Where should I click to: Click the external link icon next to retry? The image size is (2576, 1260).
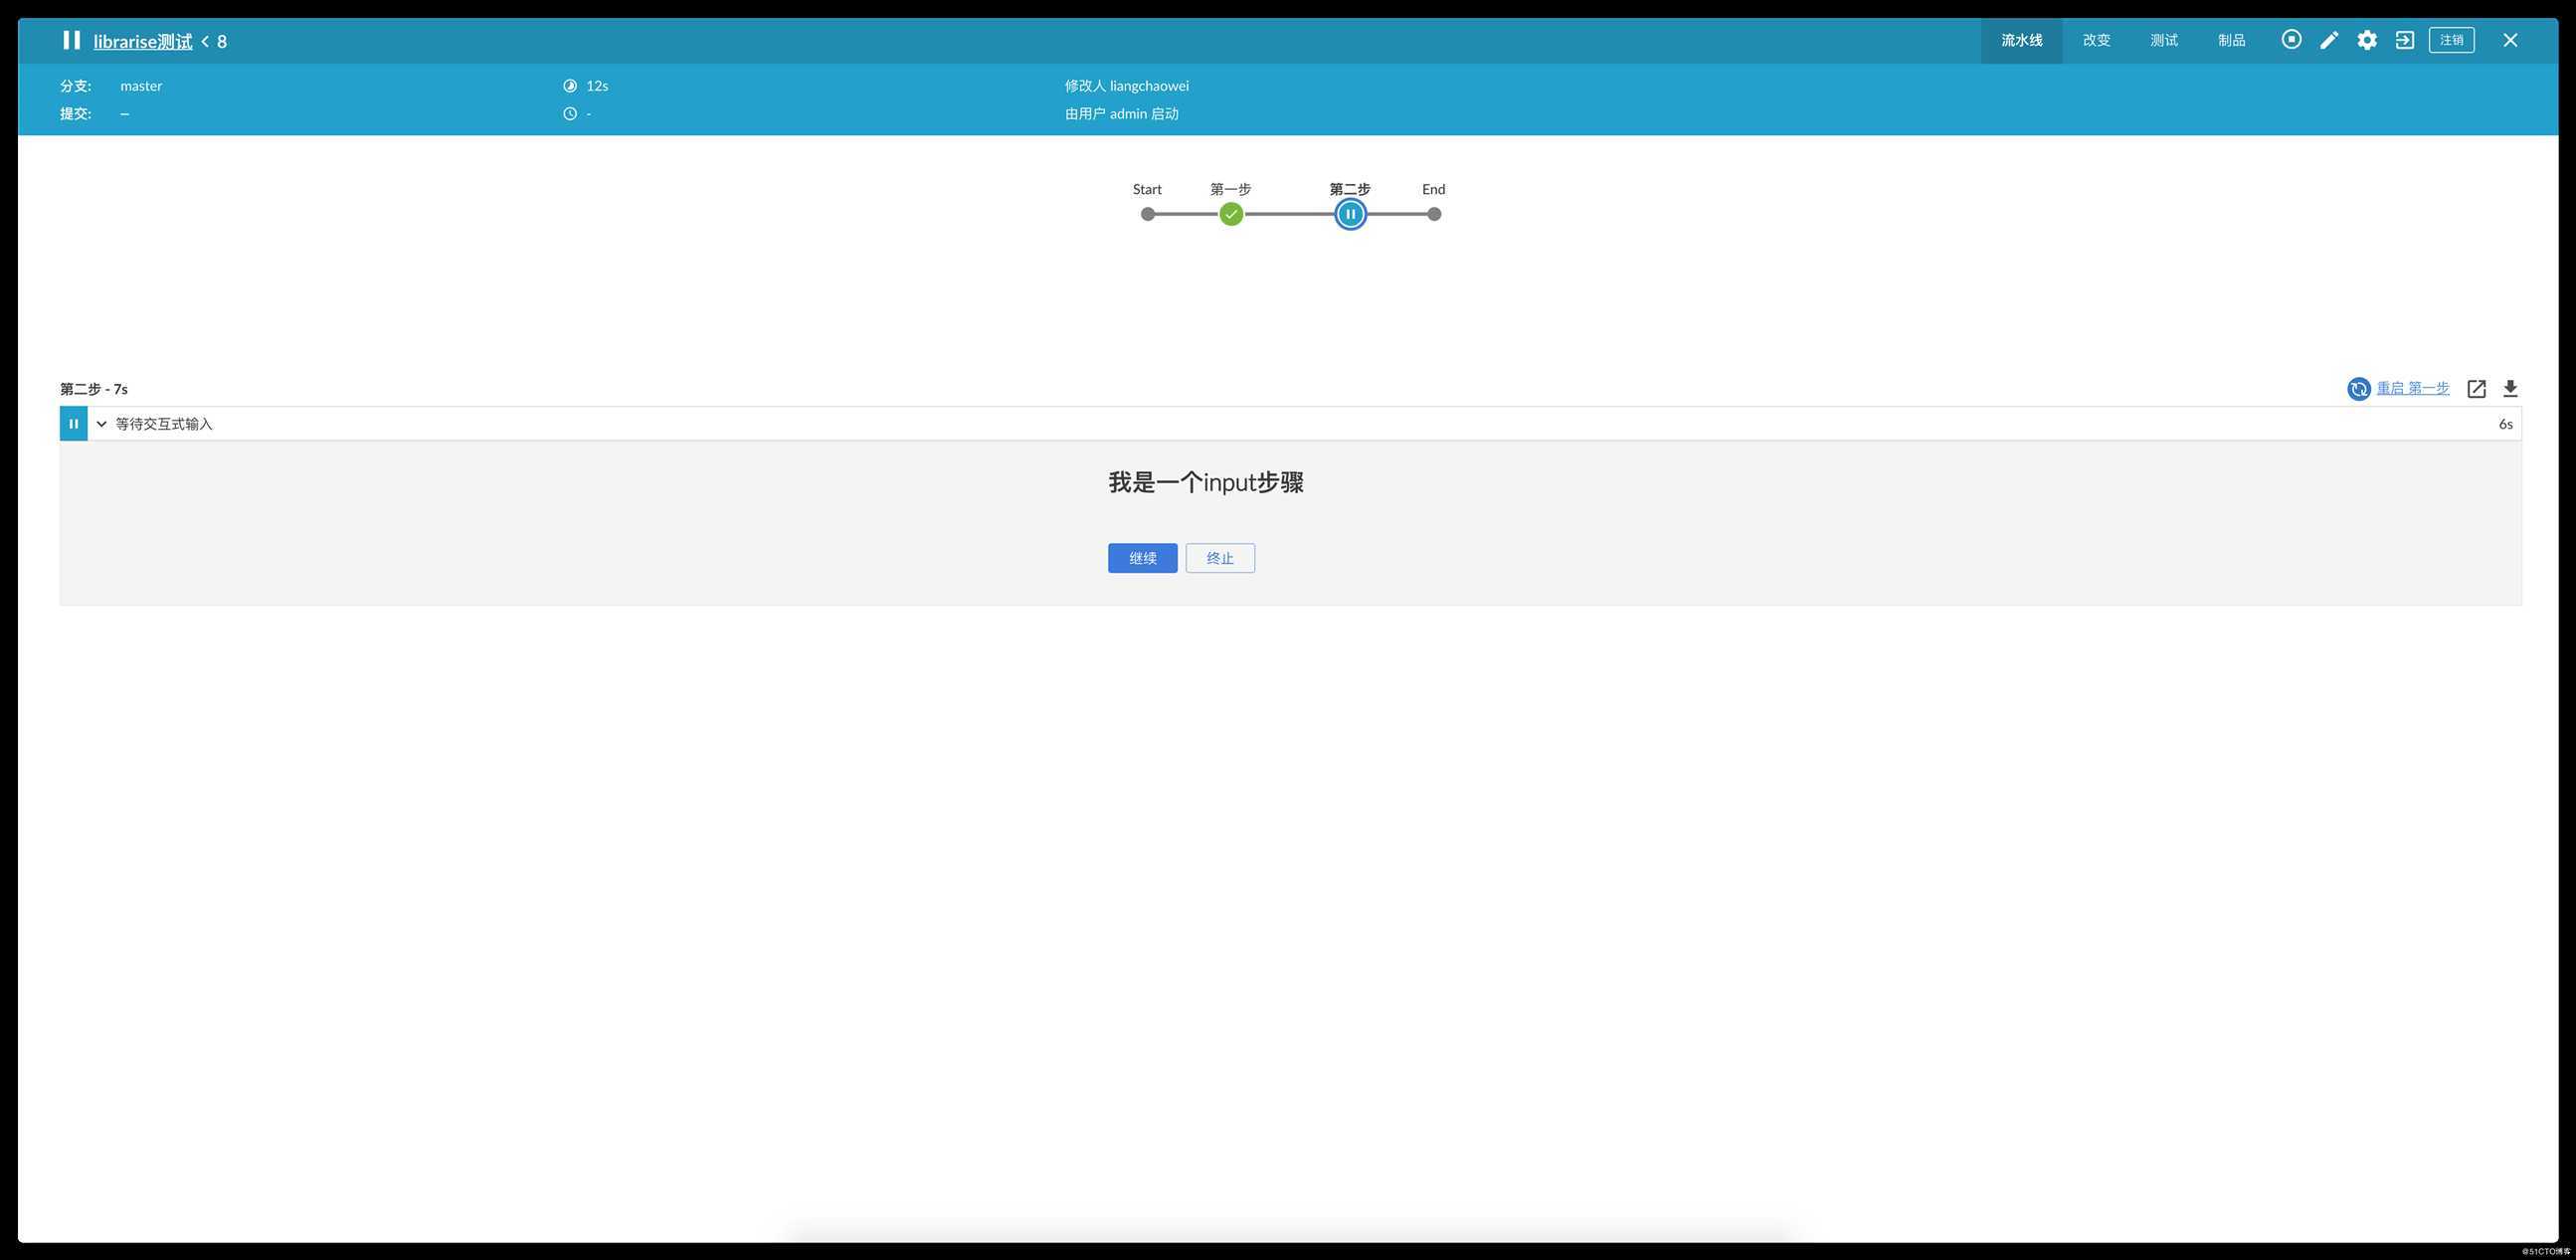2476,389
